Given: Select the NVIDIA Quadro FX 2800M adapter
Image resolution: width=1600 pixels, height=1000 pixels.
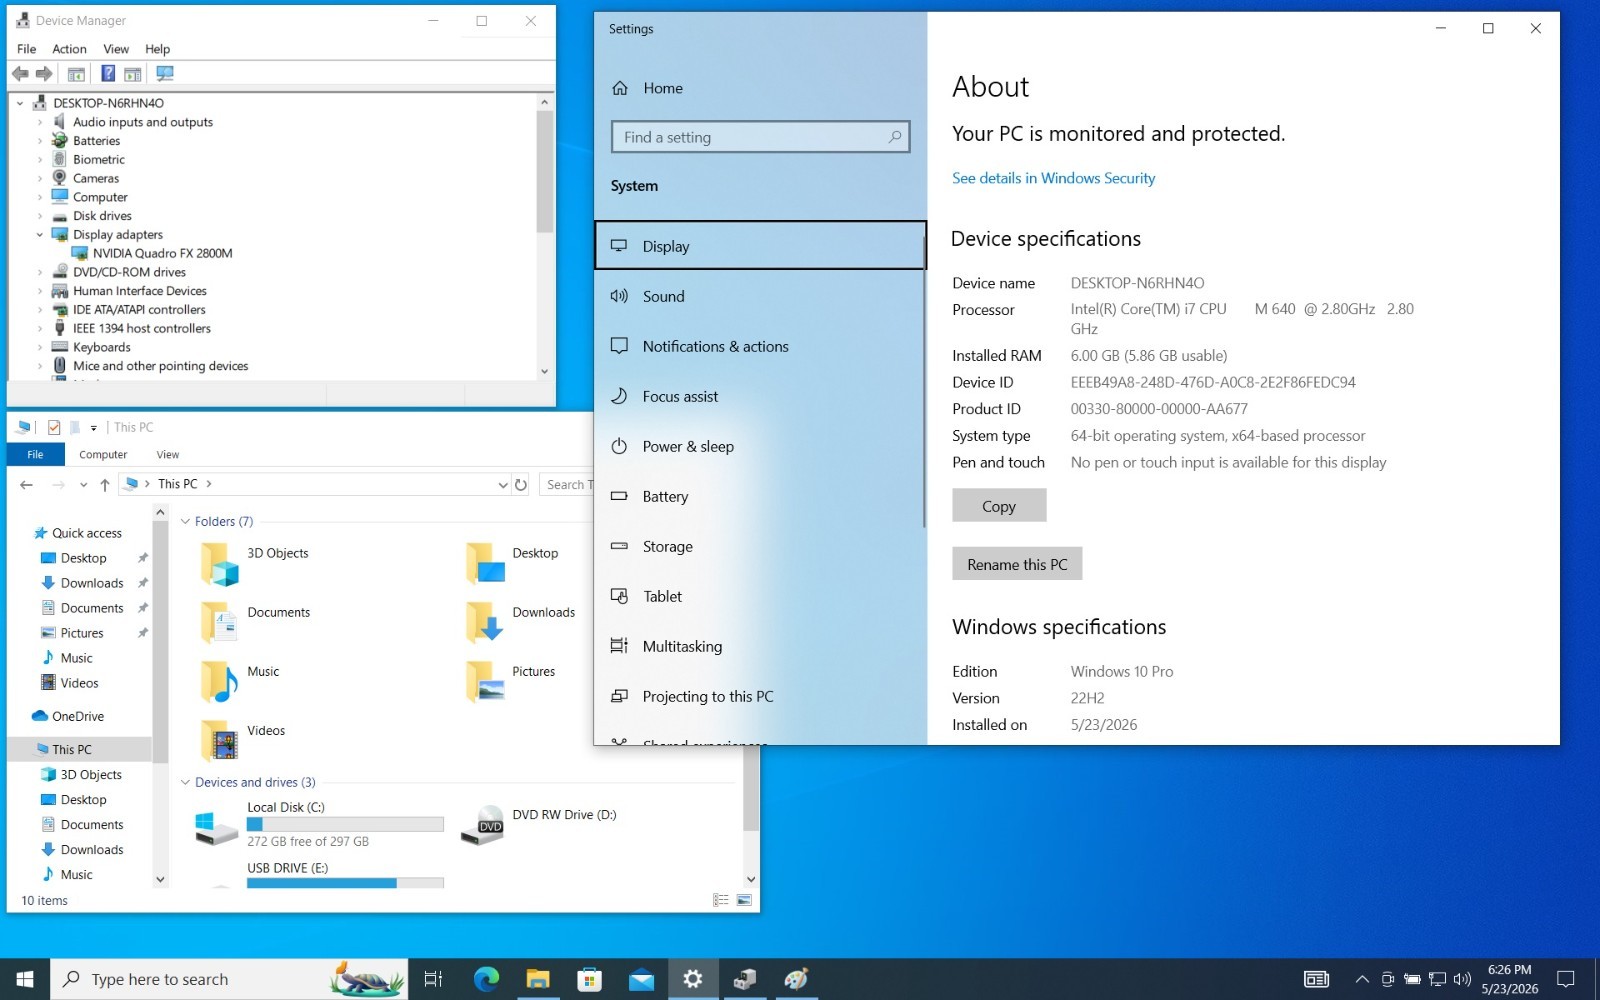Looking at the screenshot, I should click(162, 253).
